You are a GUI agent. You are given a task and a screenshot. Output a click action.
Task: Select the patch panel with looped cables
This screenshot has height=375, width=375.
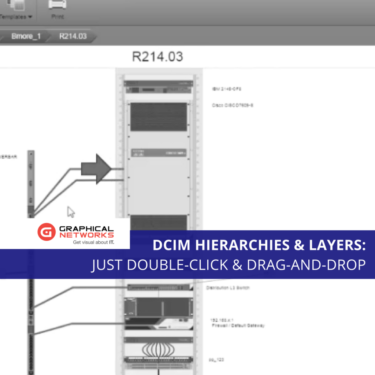pos(159,354)
